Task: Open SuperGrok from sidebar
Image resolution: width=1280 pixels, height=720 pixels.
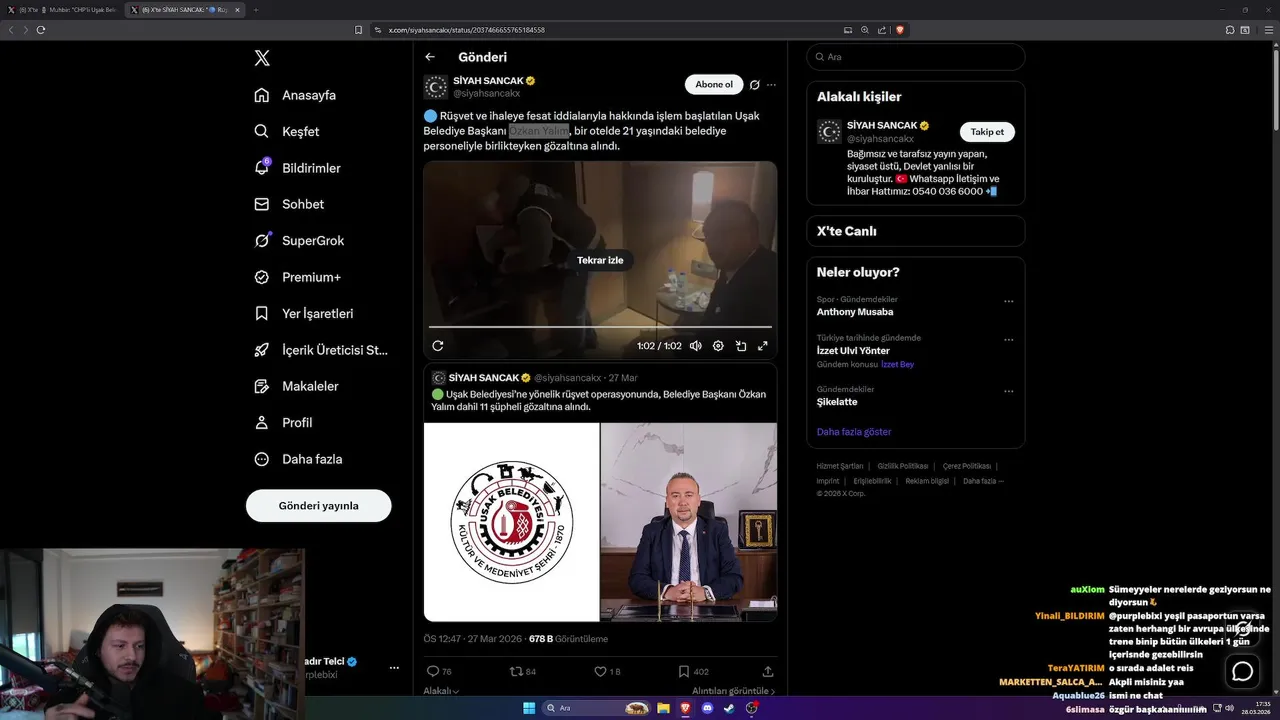Action: (299, 240)
